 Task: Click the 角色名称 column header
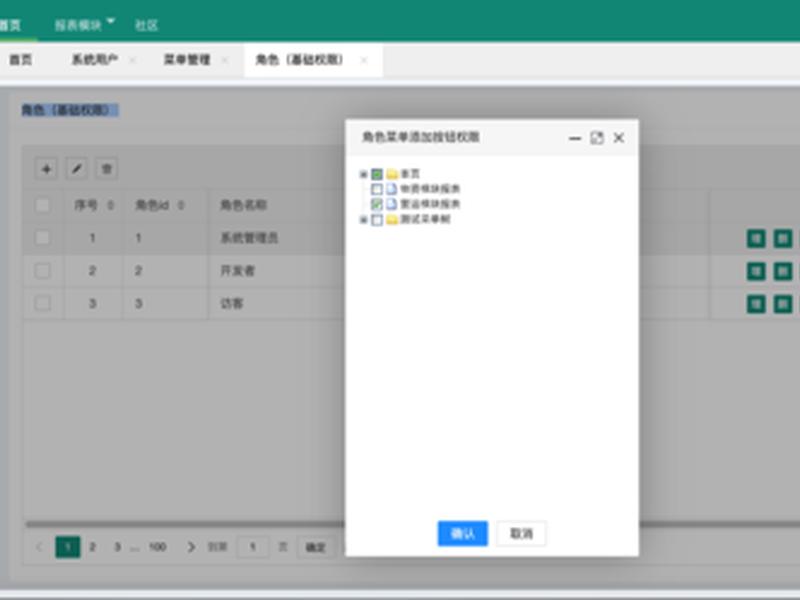(243, 205)
